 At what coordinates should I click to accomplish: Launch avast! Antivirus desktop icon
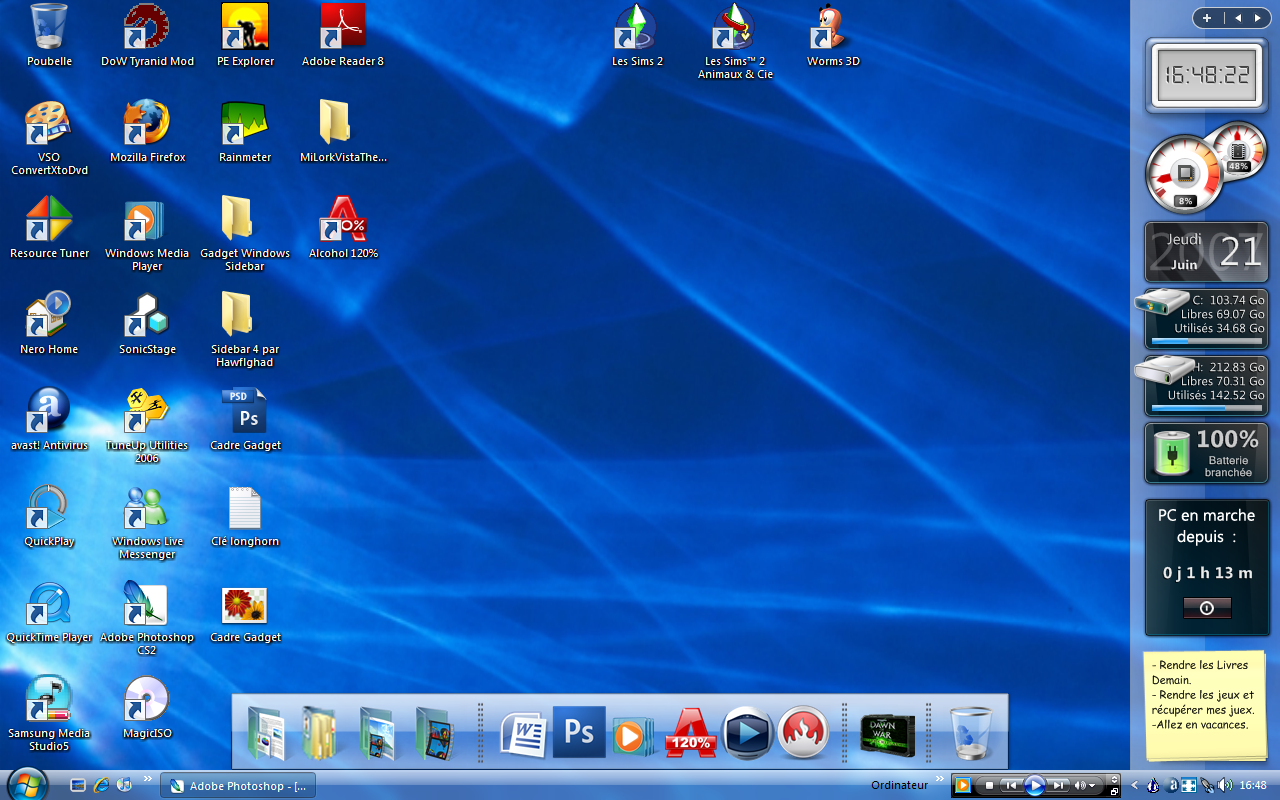[x=49, y=418]
